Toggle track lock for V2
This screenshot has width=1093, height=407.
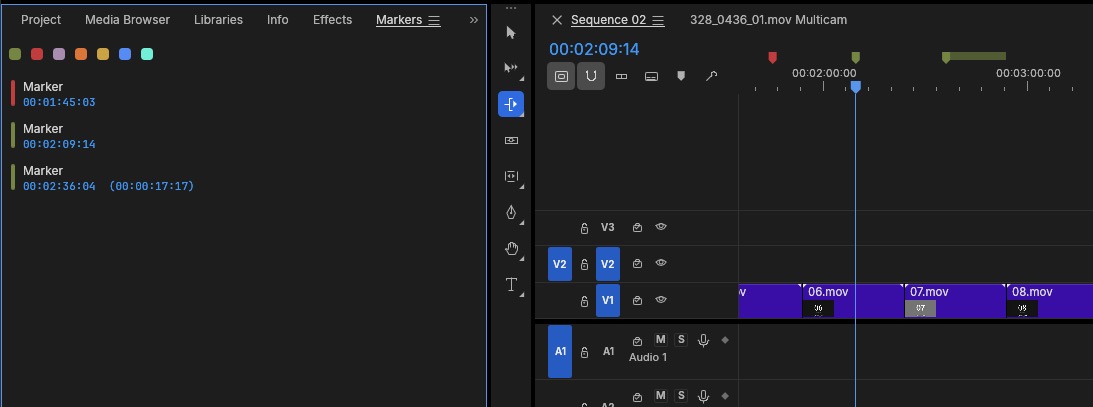click(585, 264)
